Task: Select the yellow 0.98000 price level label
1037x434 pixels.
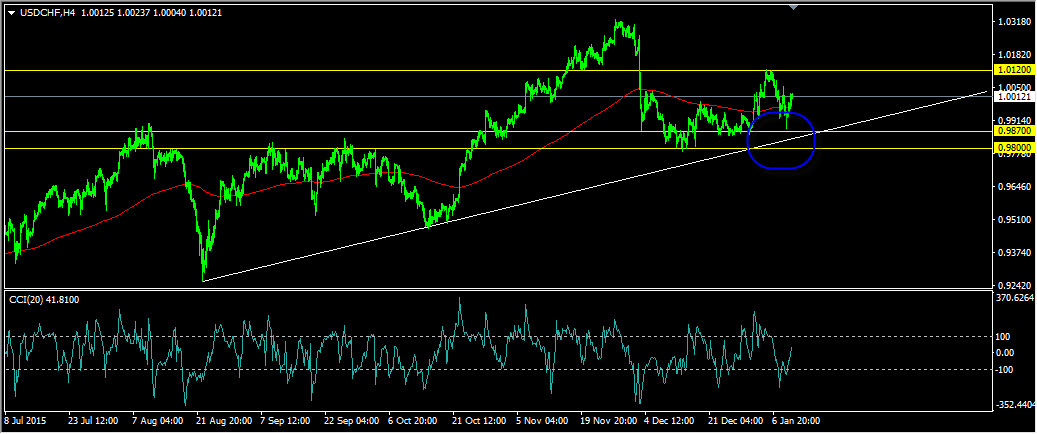Action: pos(1015,148)
